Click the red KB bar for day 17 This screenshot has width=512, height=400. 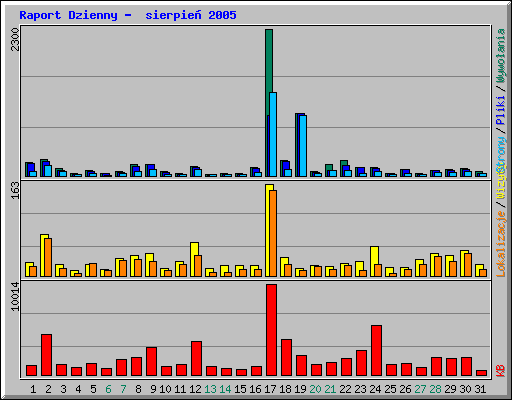click(x=271, y=330)
